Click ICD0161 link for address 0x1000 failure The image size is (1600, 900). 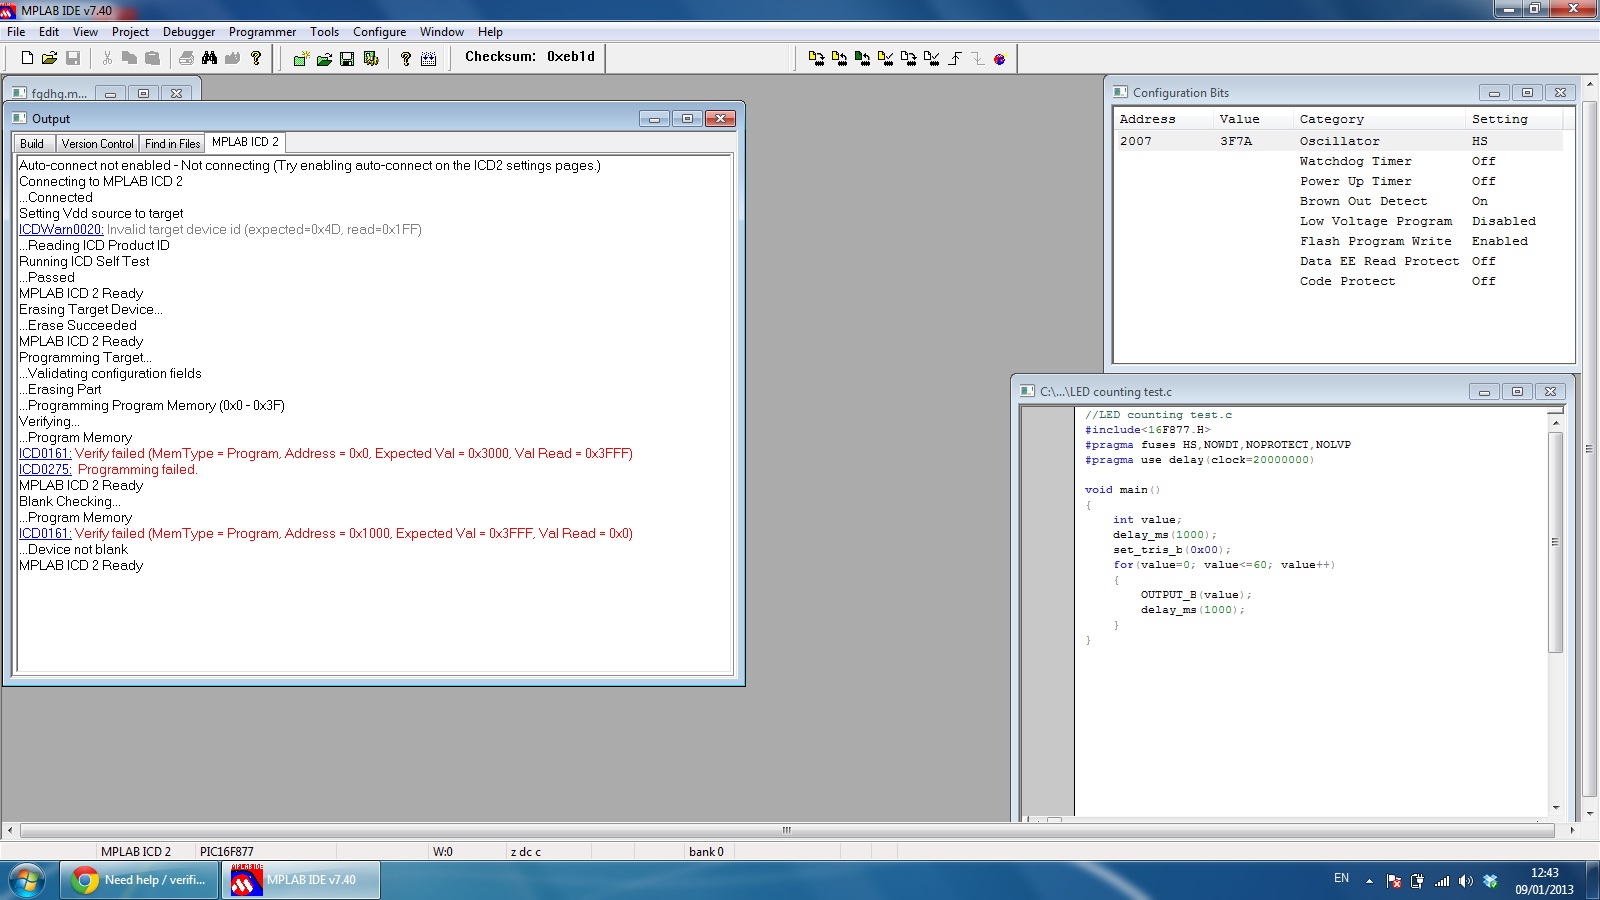pyautogui.click(x=45, y=533)
